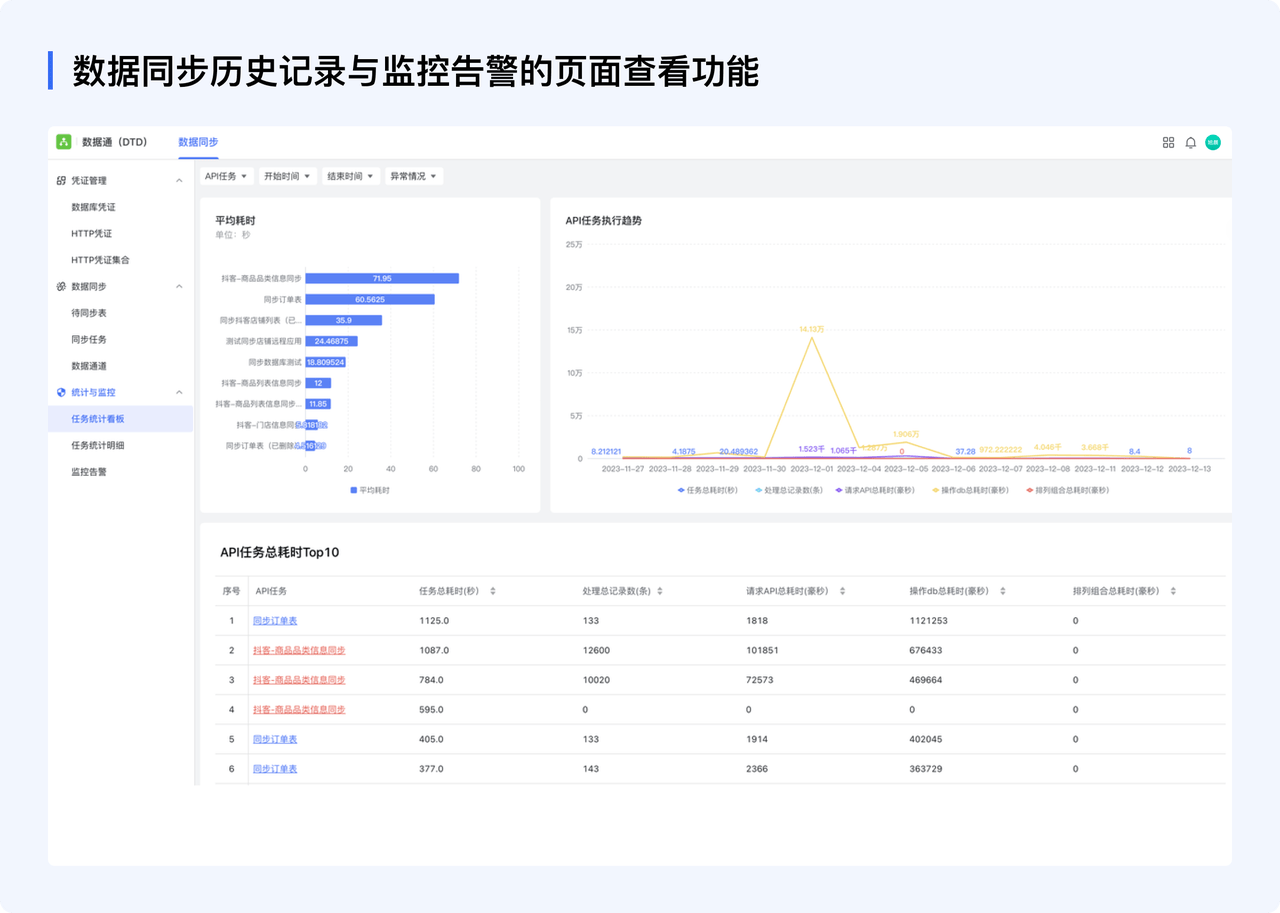Toggle 任务总耗时(秒) legend series

[x=707, y=490]
